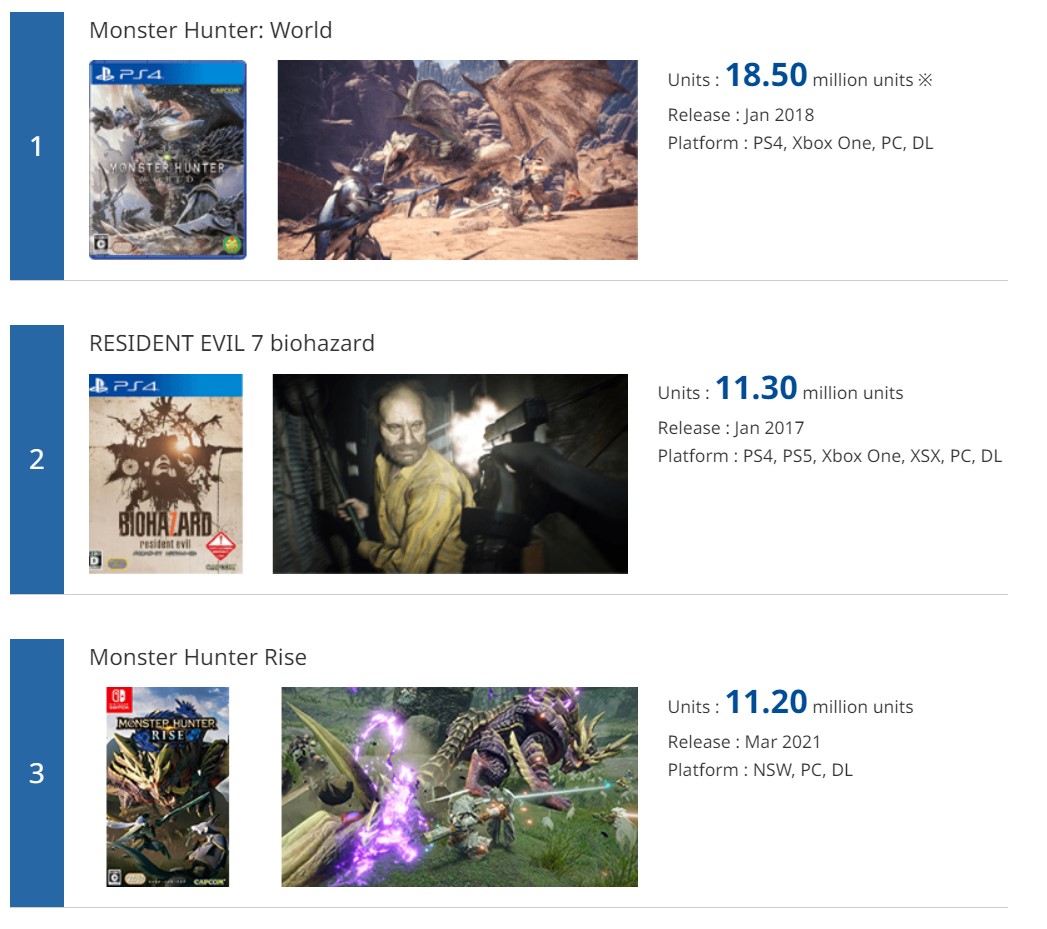Click the rank 1 blue badge
The image size is (1047, 929).
[37, 146]
